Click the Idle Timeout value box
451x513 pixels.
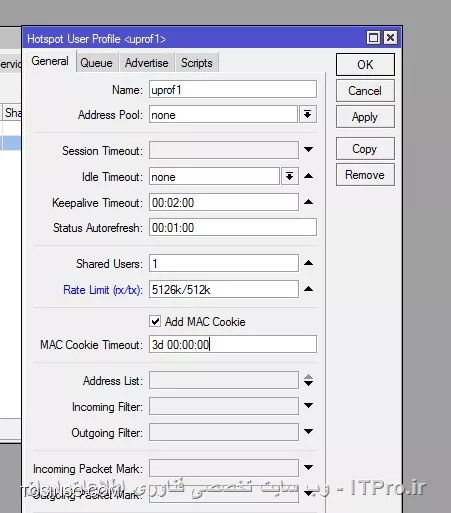tap(214, 176)
